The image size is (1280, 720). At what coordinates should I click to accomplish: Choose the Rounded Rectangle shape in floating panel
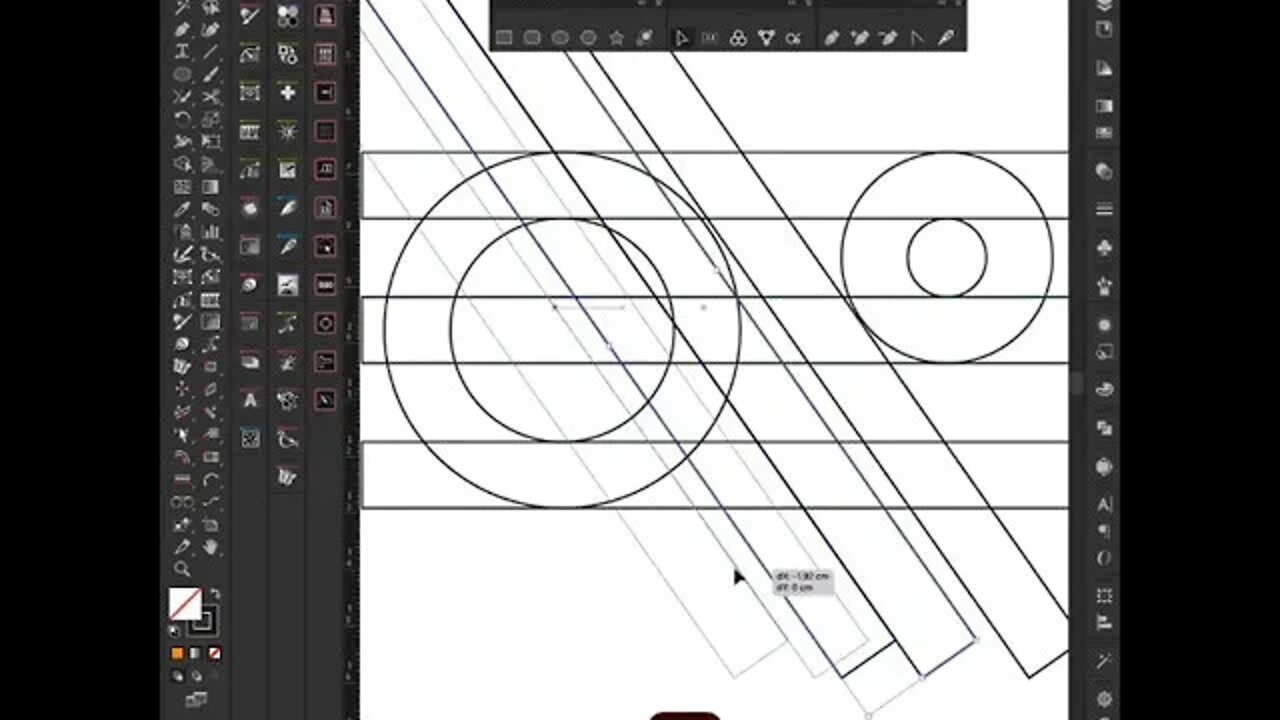pyautogui.click(x=532, y=38)
